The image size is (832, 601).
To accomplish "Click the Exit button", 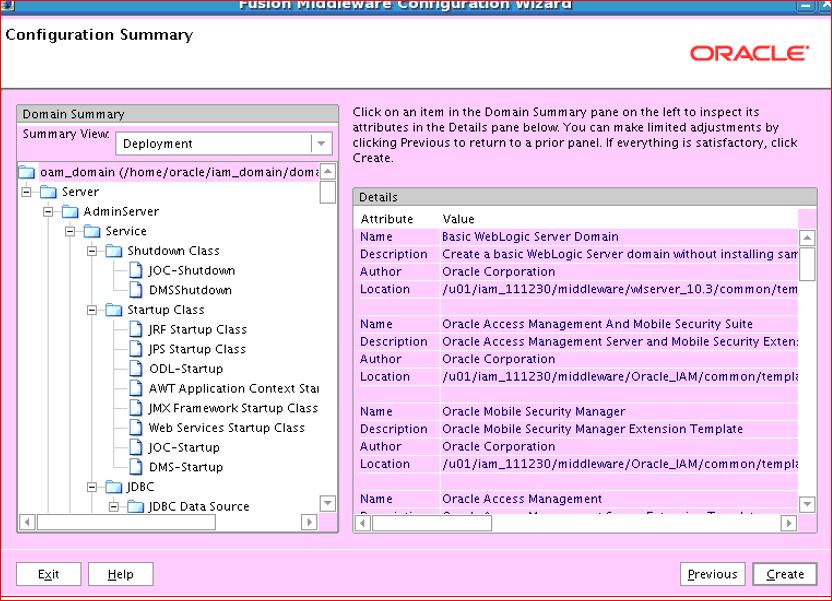I will tap(48, 574).
